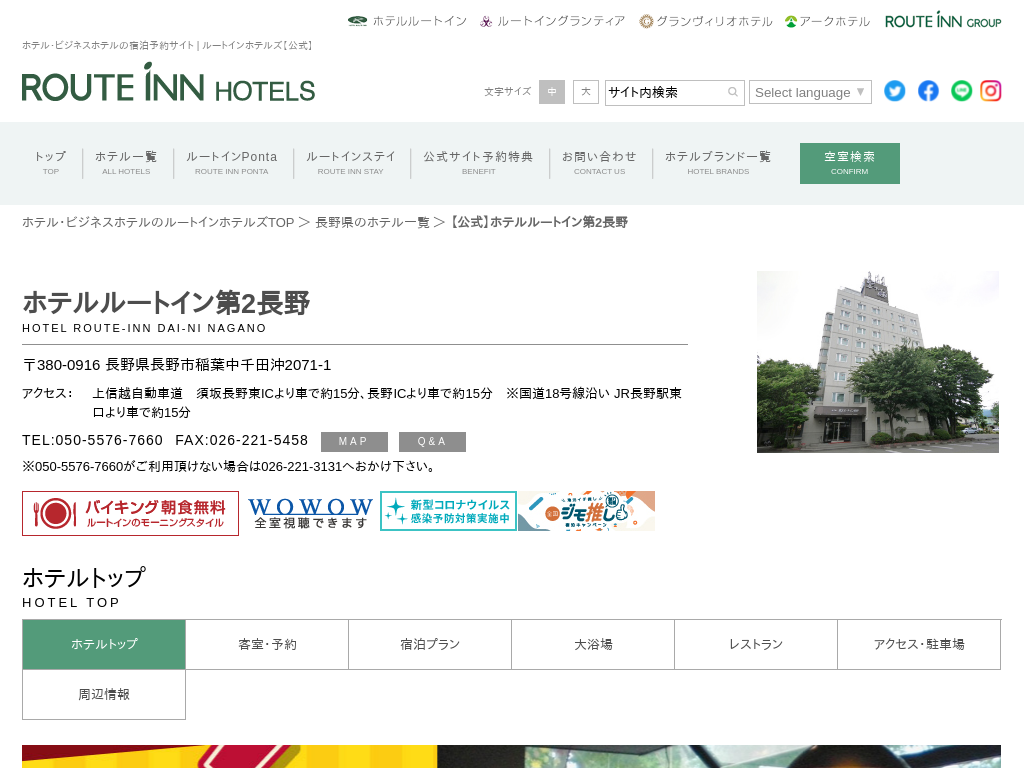1024x768 pixels.
Task: Open 公式サイト予約特典 BENEFIT menu
Action: [x=479, y=163]
